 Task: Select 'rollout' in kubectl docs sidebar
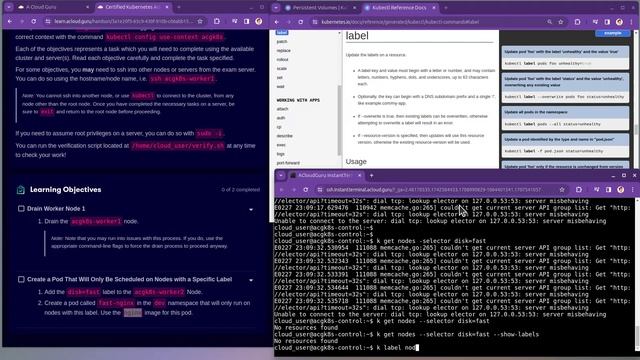click(282, 59)
